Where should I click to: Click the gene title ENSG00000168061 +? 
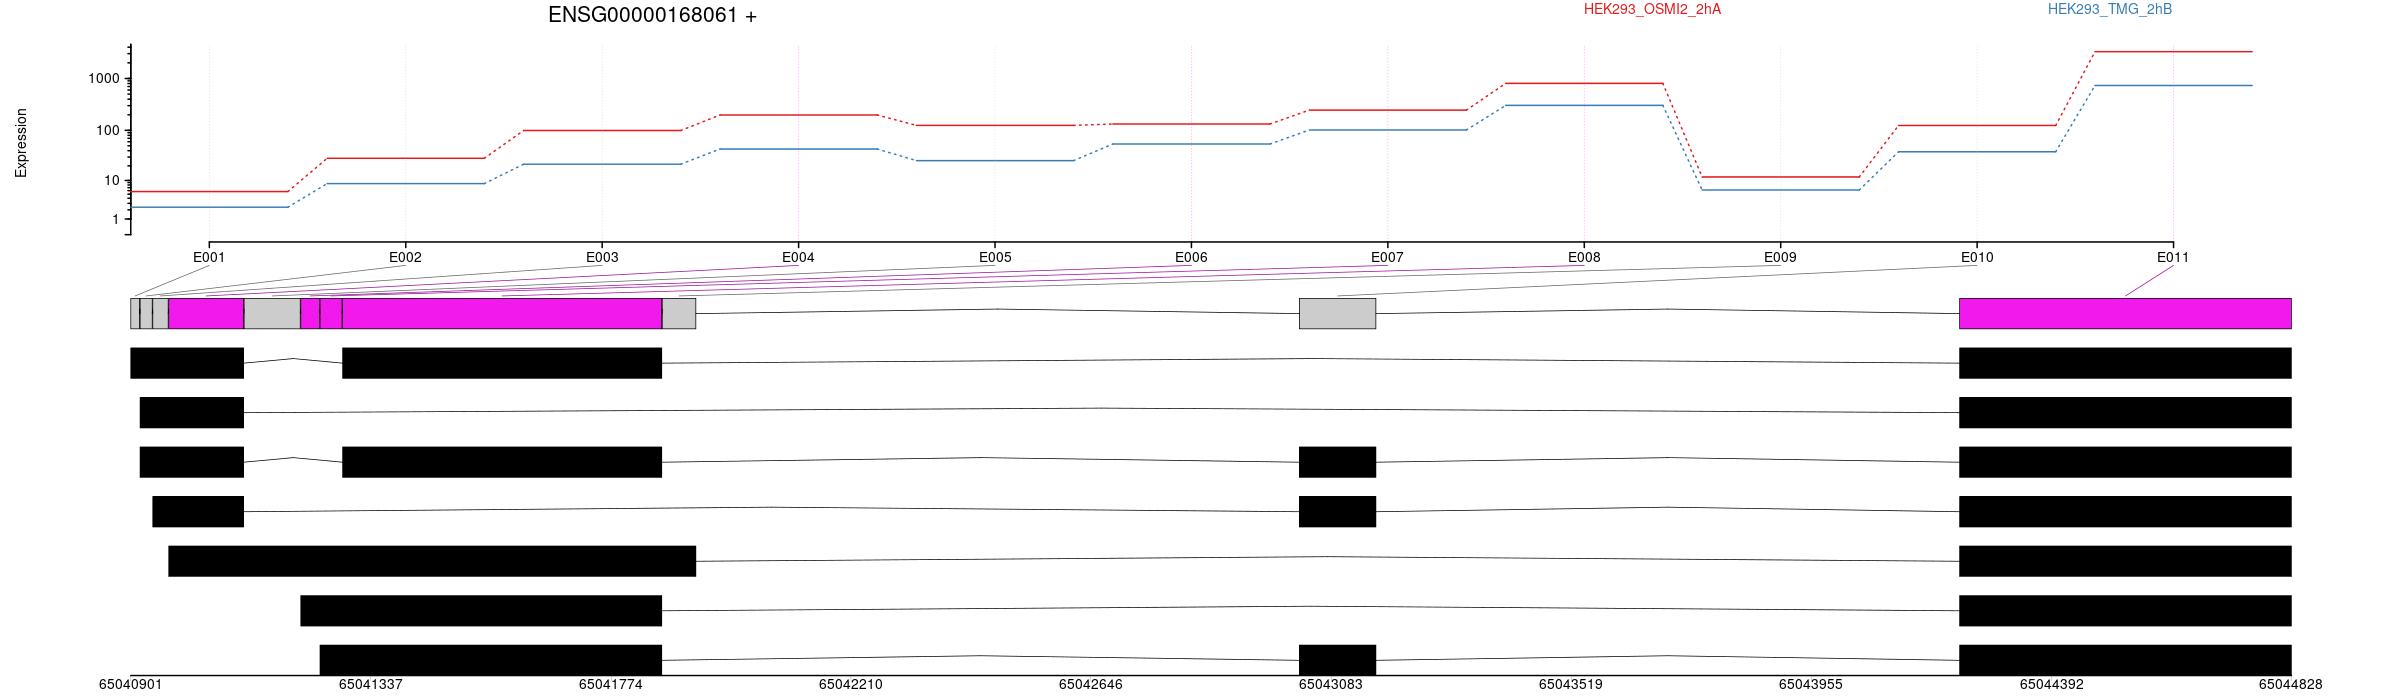pos(652,15)
